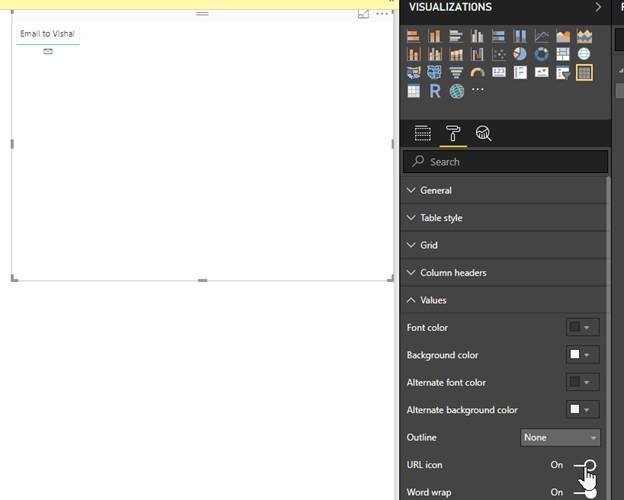The height and width of the screenshot is (500, 624).
Task: Pick the gauge visualization icon
Action: (477, 72)
